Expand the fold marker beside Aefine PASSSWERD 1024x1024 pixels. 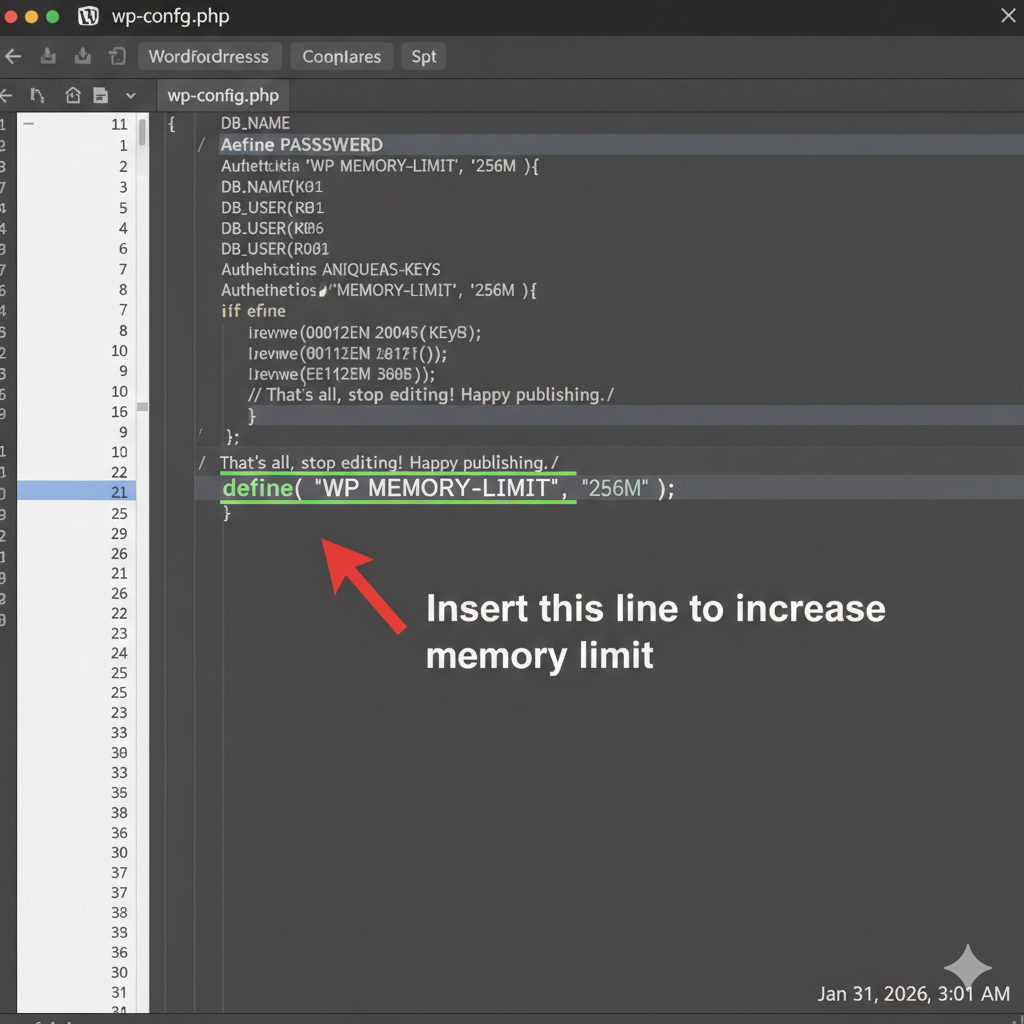(x=199, y=144)
